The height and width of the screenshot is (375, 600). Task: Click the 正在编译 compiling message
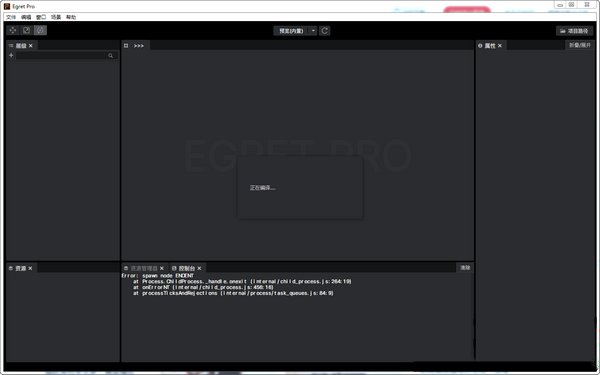point(262,188)
